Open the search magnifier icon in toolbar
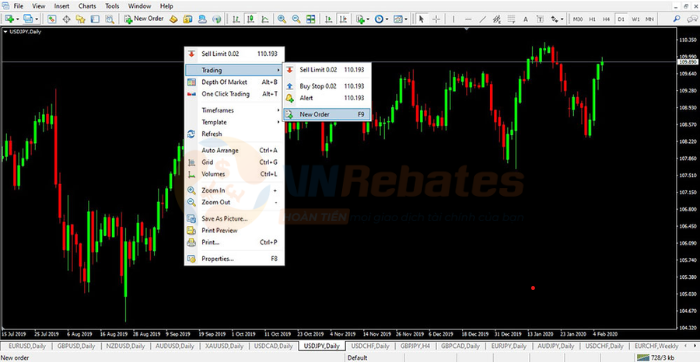 677,19
